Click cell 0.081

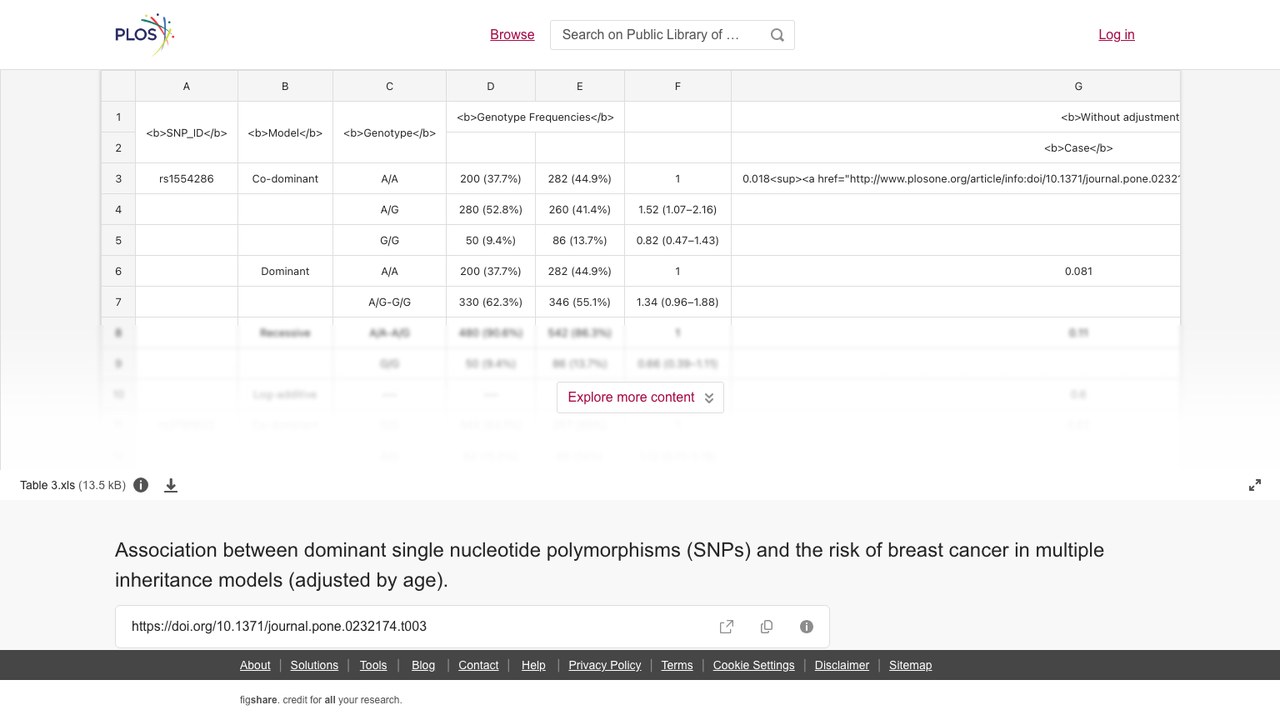point(956,271)
